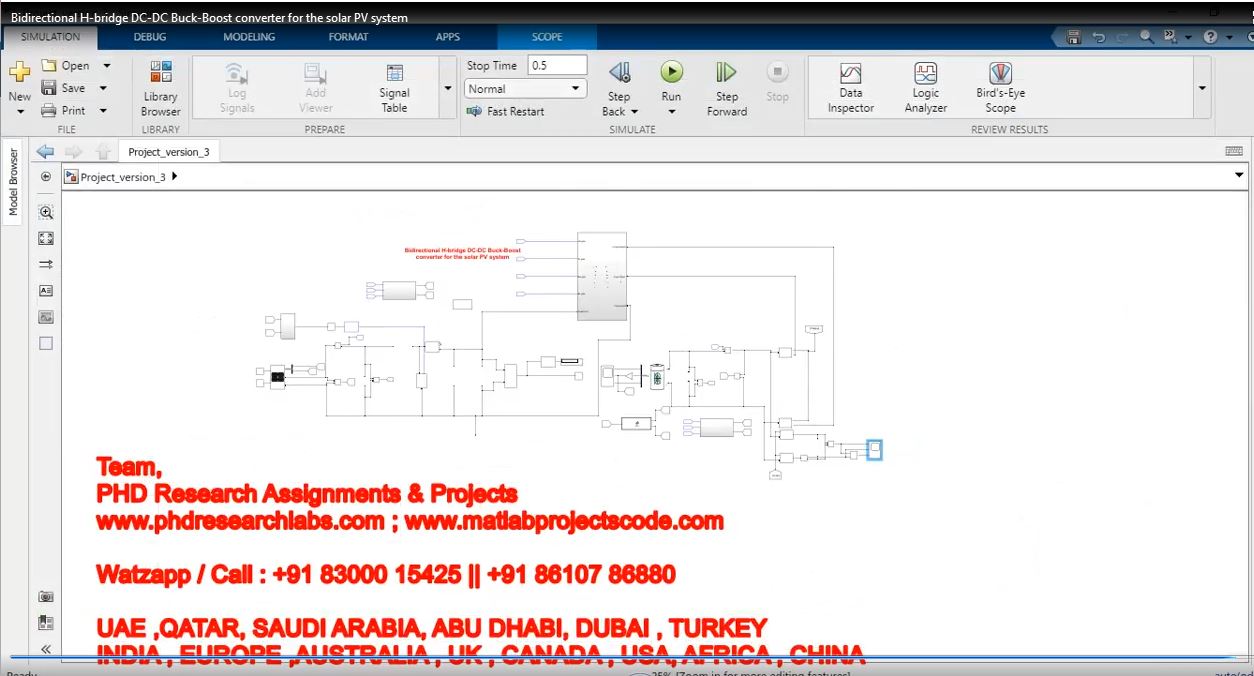Click the quick access Save icon
Image resolution: width=1254 pixels, height=676 pixels.
tap(1074, 37)
